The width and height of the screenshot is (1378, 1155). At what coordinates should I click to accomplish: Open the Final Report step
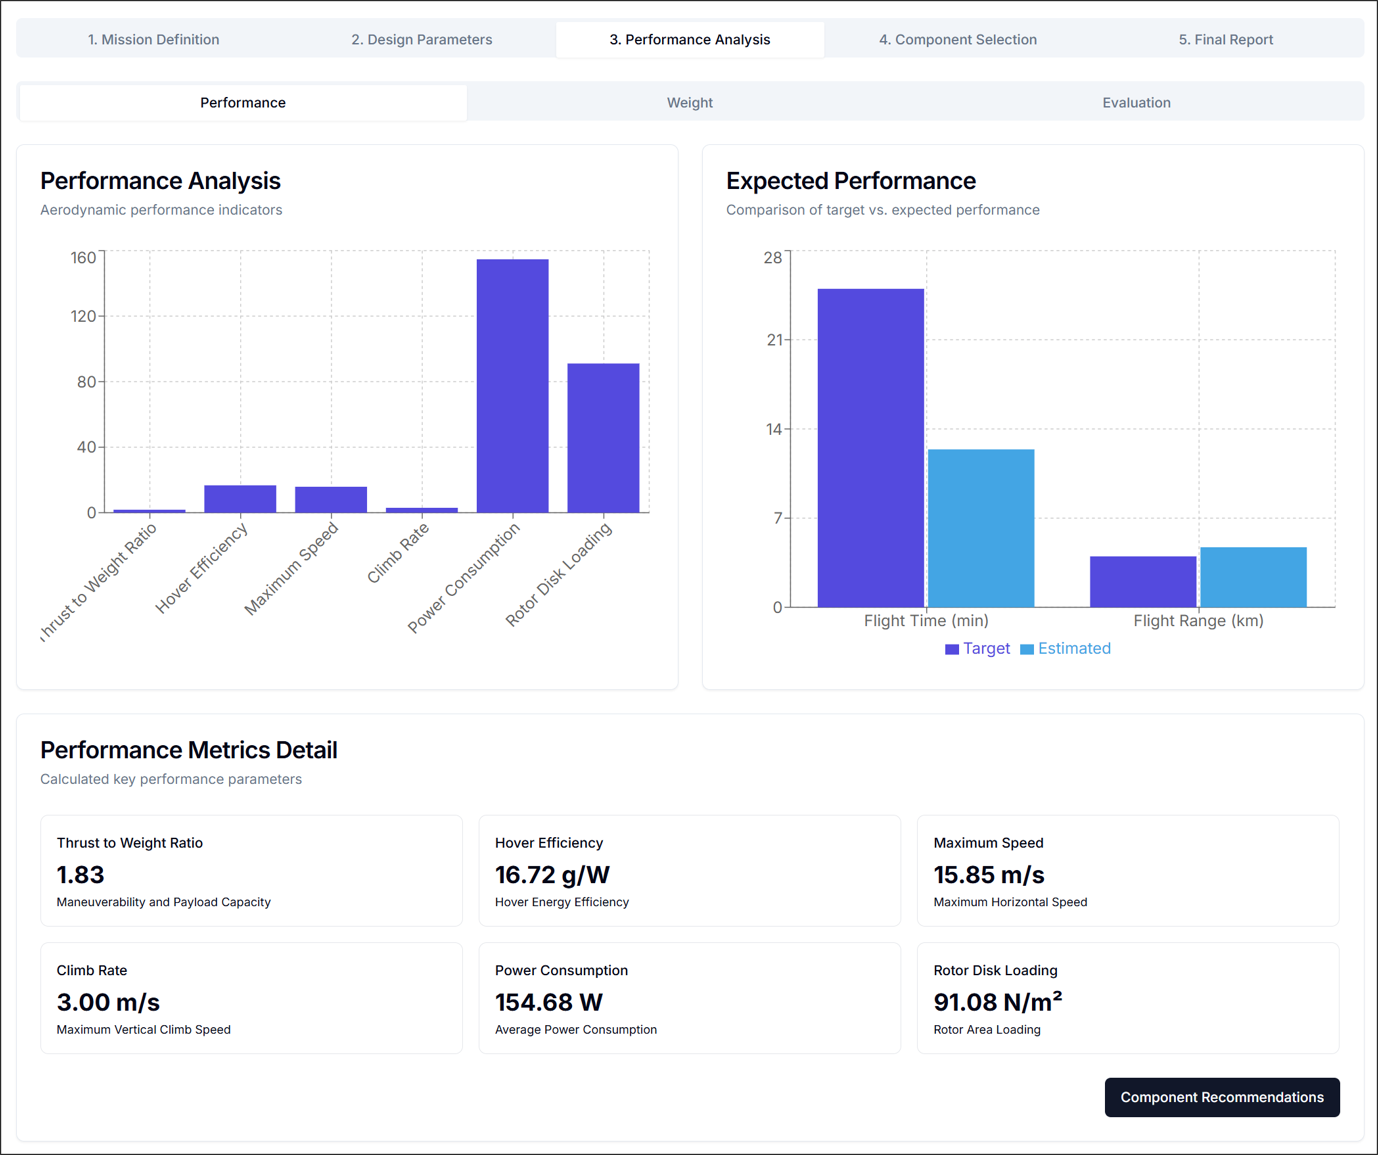(1225, 39)
